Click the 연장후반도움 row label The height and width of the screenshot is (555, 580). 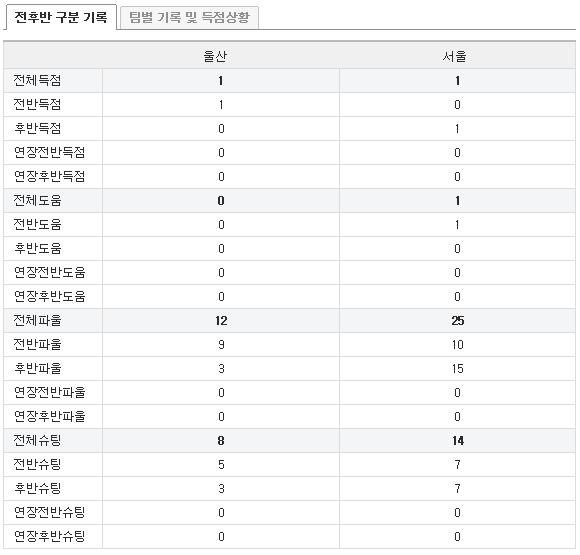click(x=50, y=297)
